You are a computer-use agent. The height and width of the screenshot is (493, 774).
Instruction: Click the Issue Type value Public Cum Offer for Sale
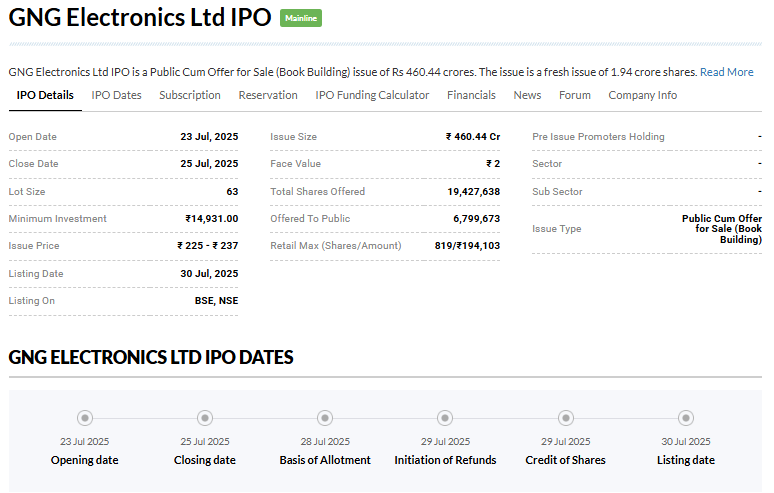coord(722,229)
